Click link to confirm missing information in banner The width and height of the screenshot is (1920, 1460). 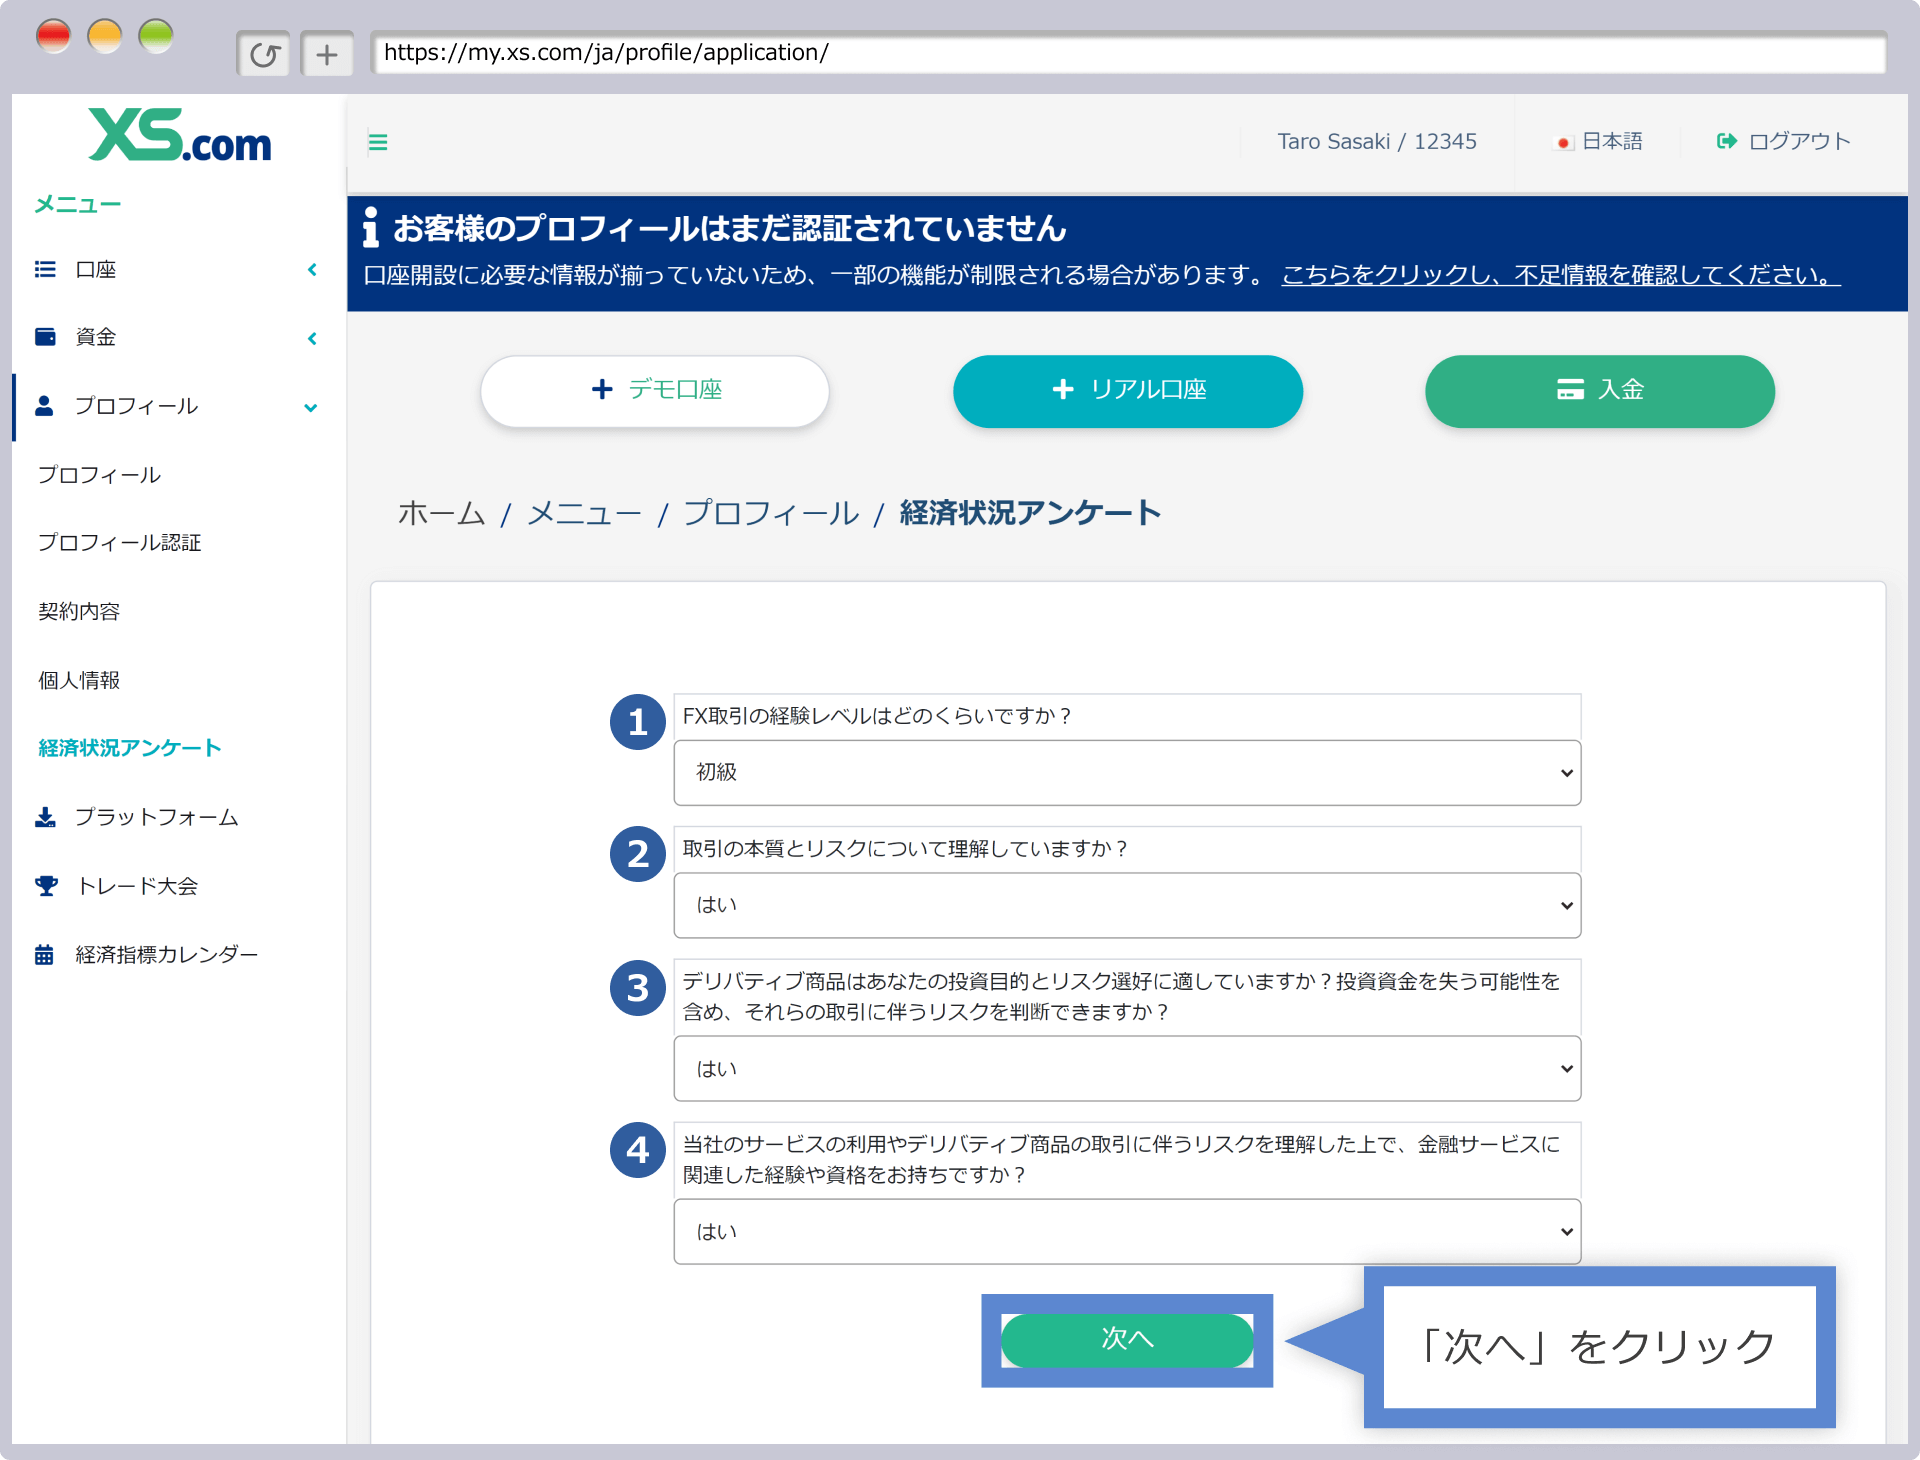(x=1561, y=275)
